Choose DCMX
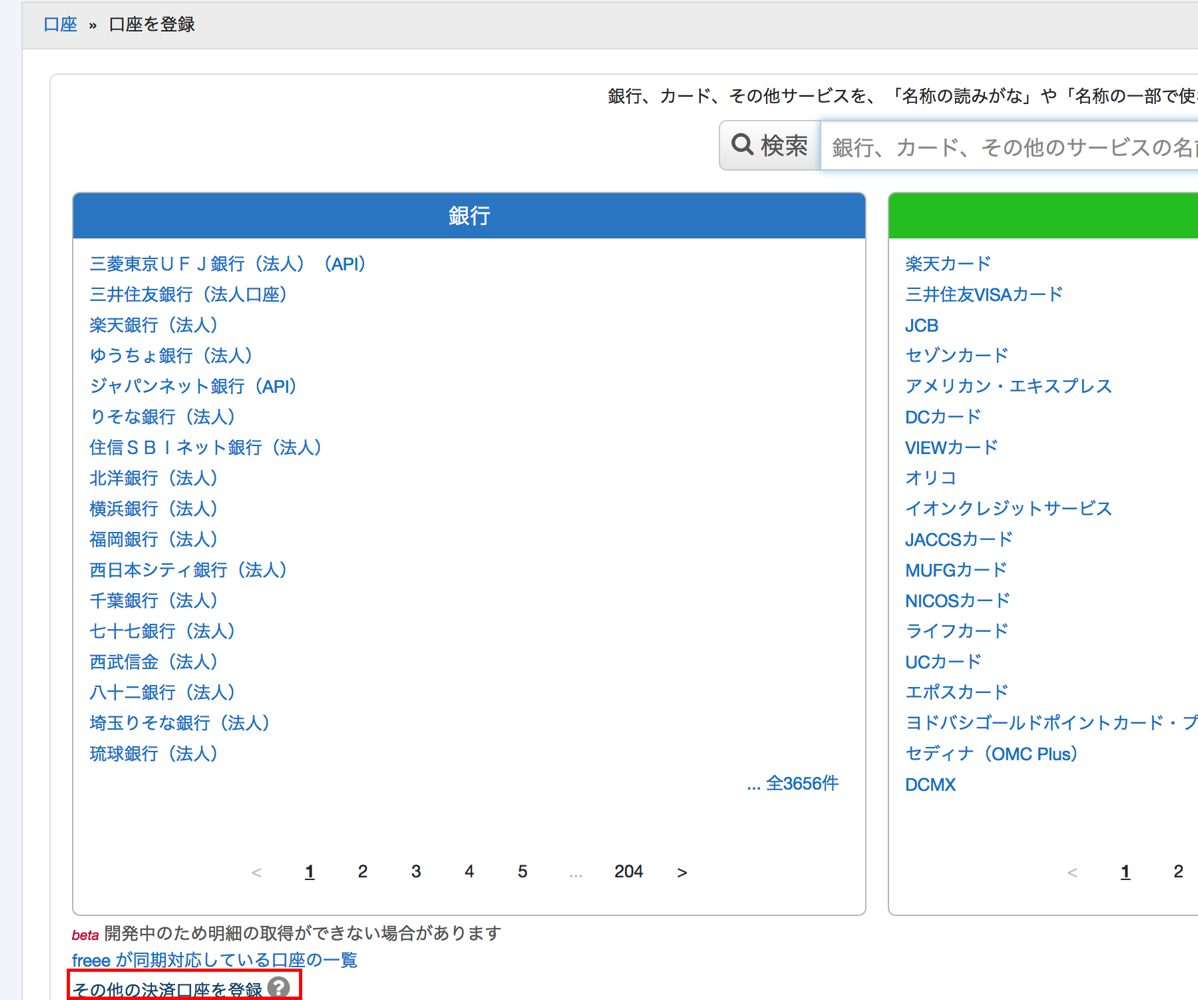1198x1000 pixels. pyautogui.click(x=931, y=785)
